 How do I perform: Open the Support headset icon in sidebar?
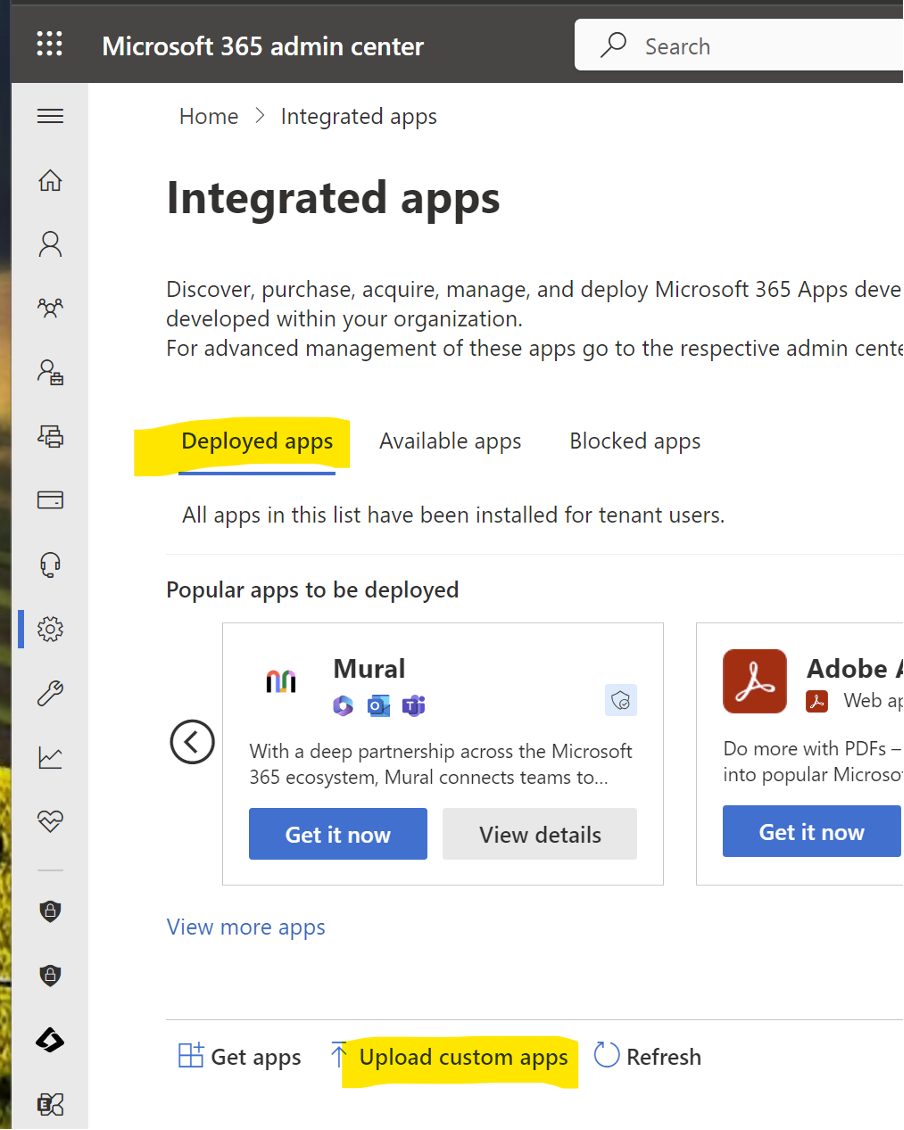pyautogui.click(x=50, y=565)
